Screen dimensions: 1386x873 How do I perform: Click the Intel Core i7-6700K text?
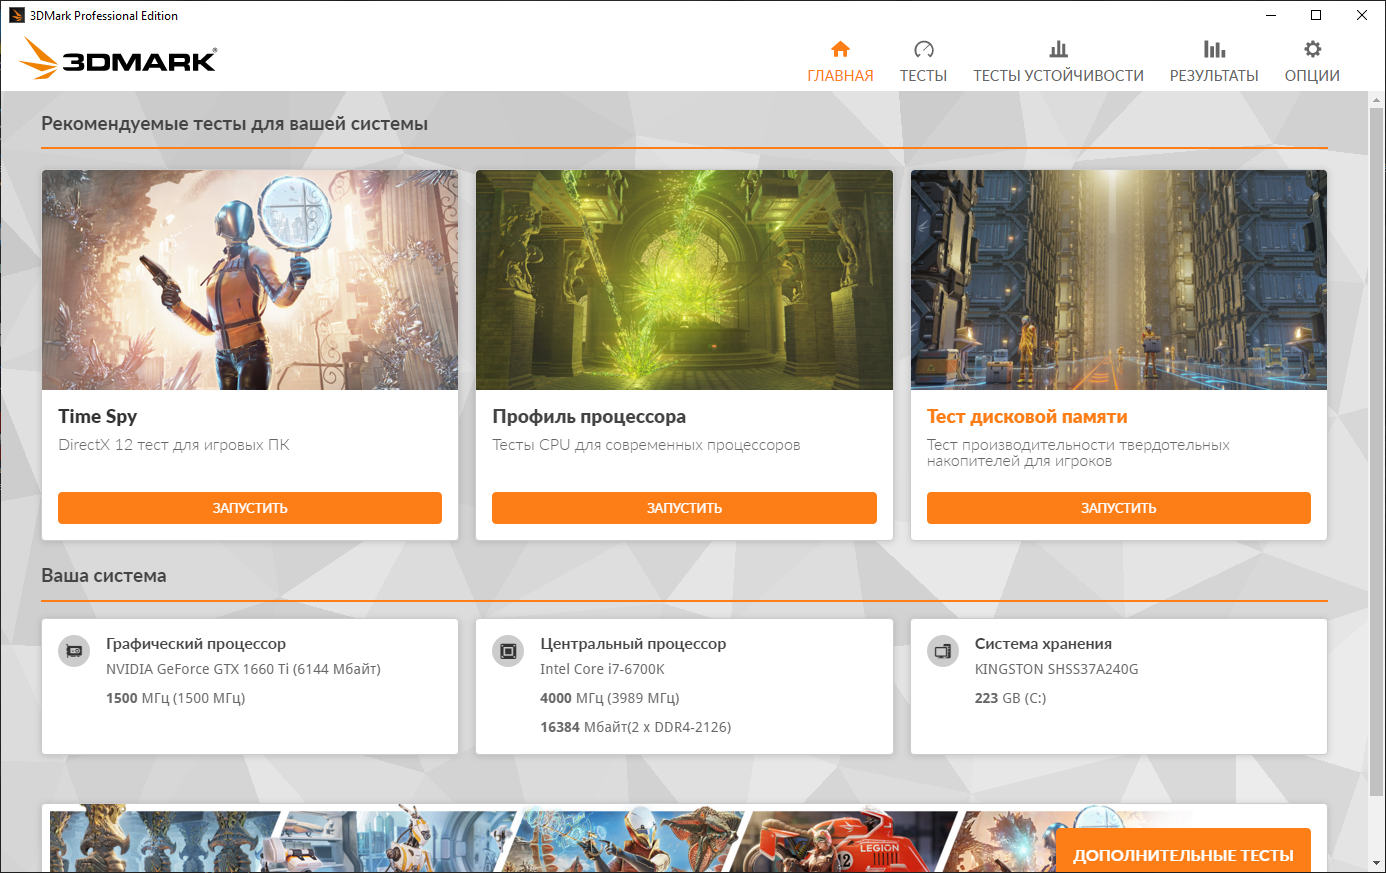(x=602, y=669)
